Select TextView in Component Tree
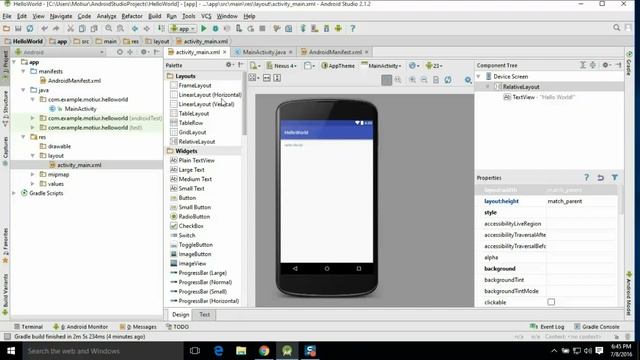The height and width of the screenshot is (360, 640). click(x=539, y=97)
